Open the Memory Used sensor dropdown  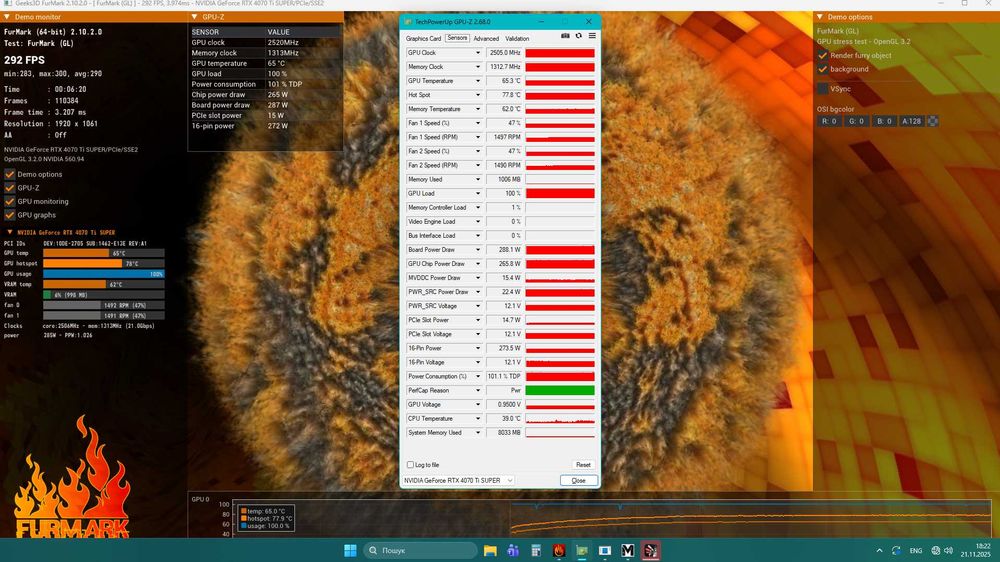(478, 179)
